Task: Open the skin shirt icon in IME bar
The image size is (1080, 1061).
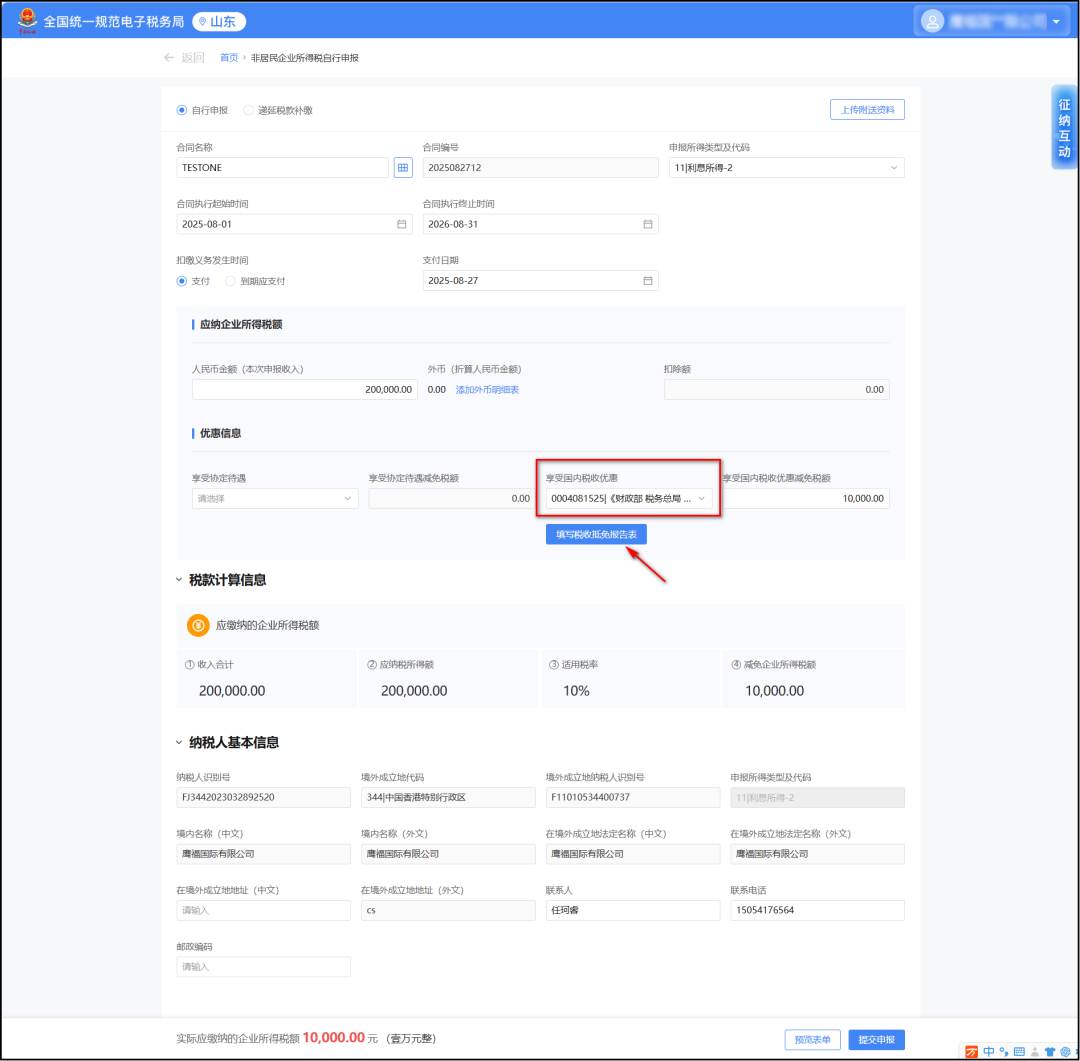Action: click(x=1050, y=1052)
